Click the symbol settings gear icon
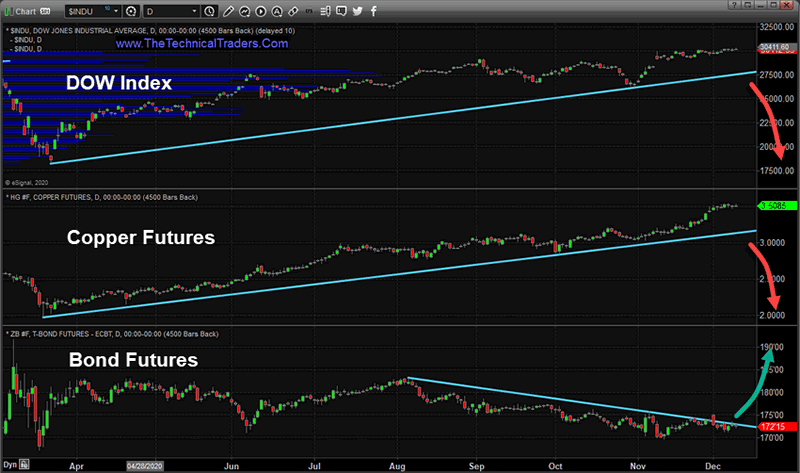Viewport: 800px width, 473px height. point(131,11)
